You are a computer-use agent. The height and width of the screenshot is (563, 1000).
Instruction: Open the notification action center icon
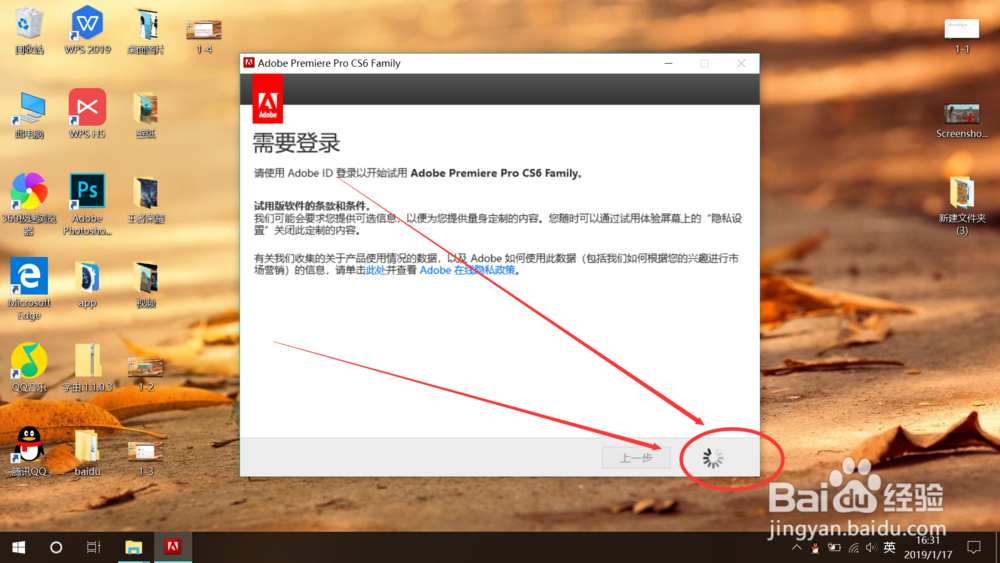point(974,547)
